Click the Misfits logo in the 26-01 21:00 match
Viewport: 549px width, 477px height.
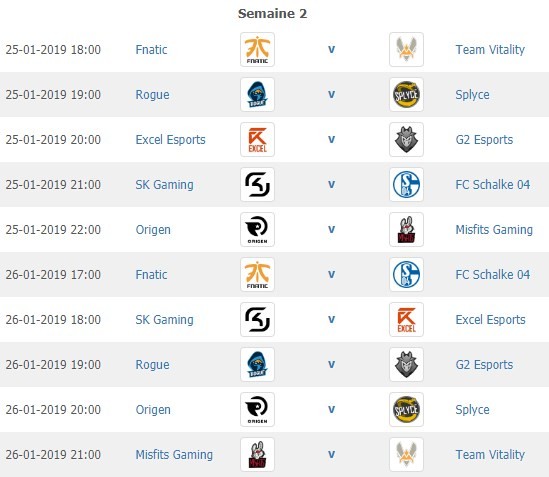[x=257, y=455]
